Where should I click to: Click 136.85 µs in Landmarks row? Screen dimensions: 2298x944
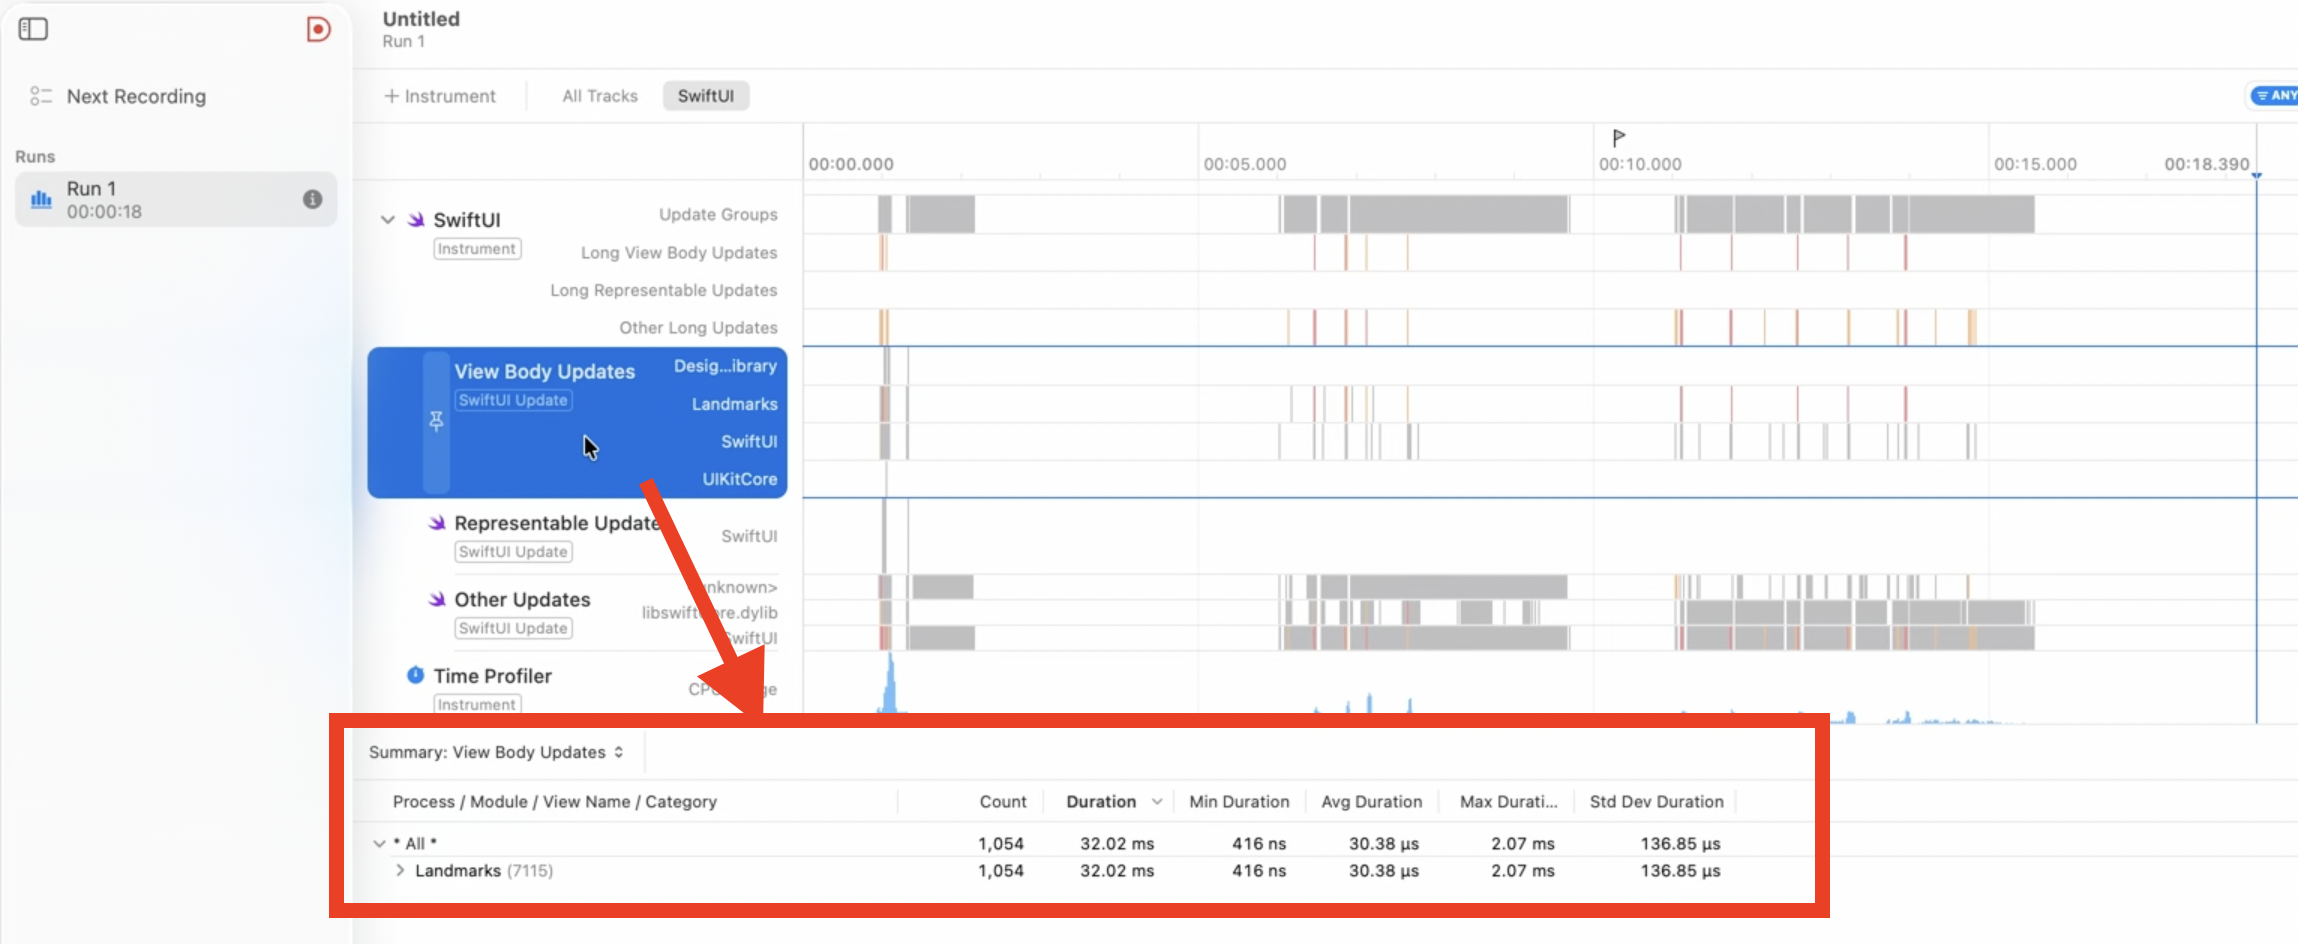[x=1680, y=871]
